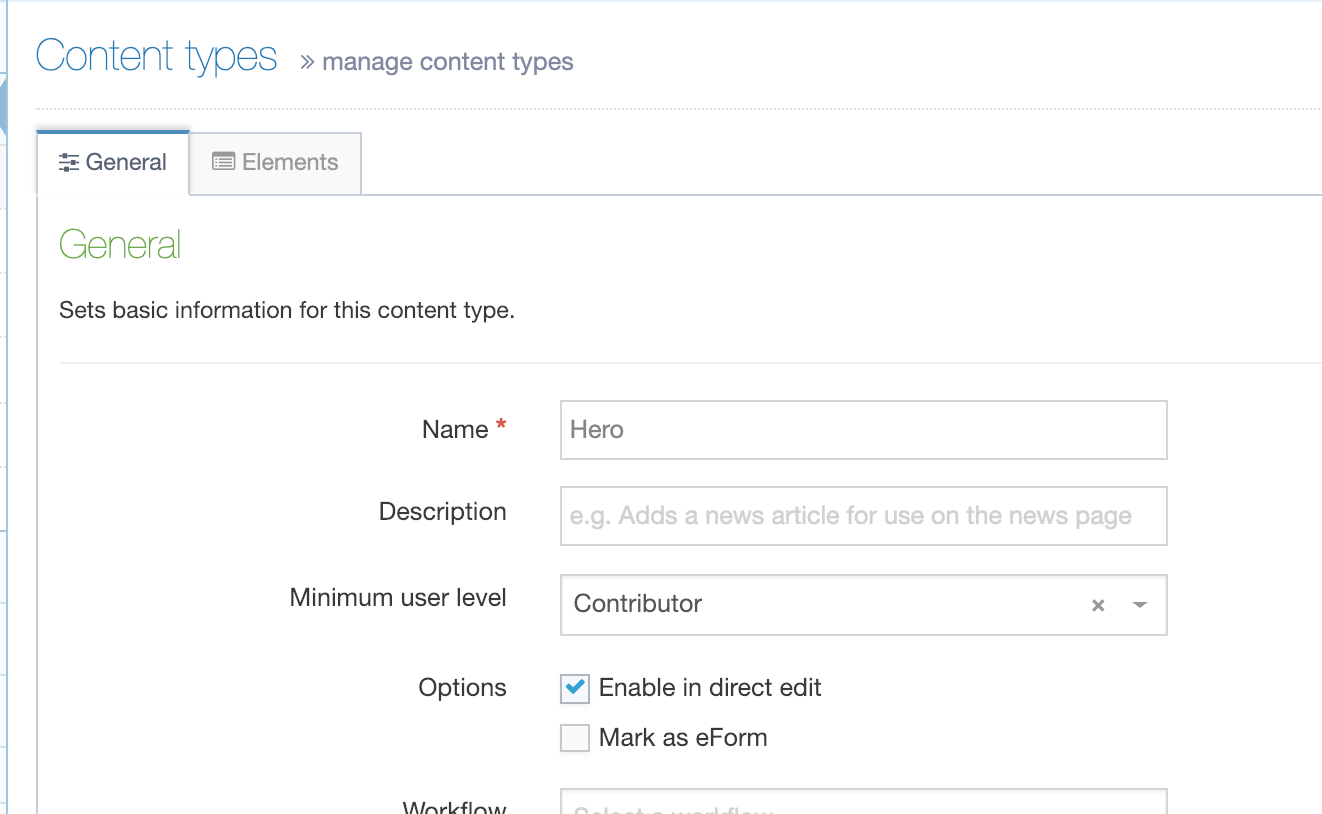Enable in direct edit checkbox toggle
Viewport: 1322px width, 814px height.
(575, 688)
